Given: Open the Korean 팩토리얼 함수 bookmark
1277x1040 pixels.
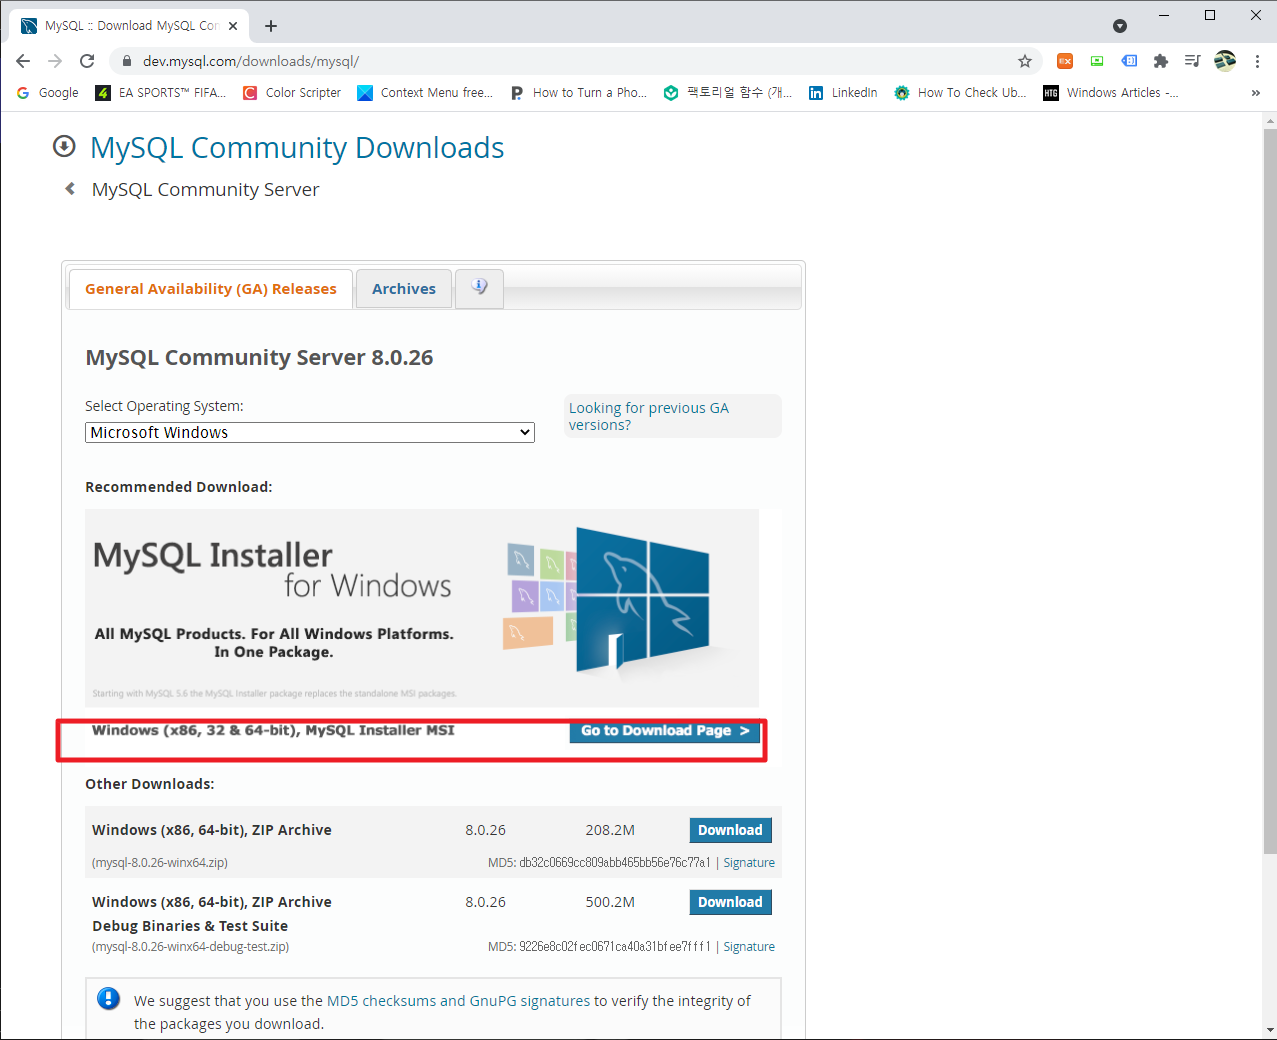Looking at the screenshot, I should click(x=728, y=92).
